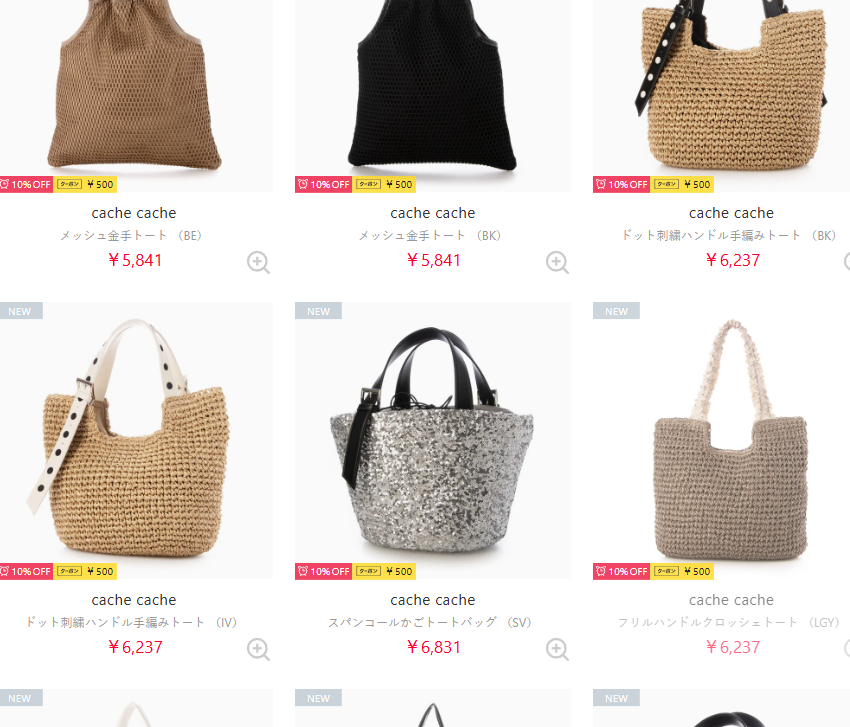Screen dimensions: 850x727
Task: Click cache cache brand above grey crochet tote
Action: tap(731, 600)
